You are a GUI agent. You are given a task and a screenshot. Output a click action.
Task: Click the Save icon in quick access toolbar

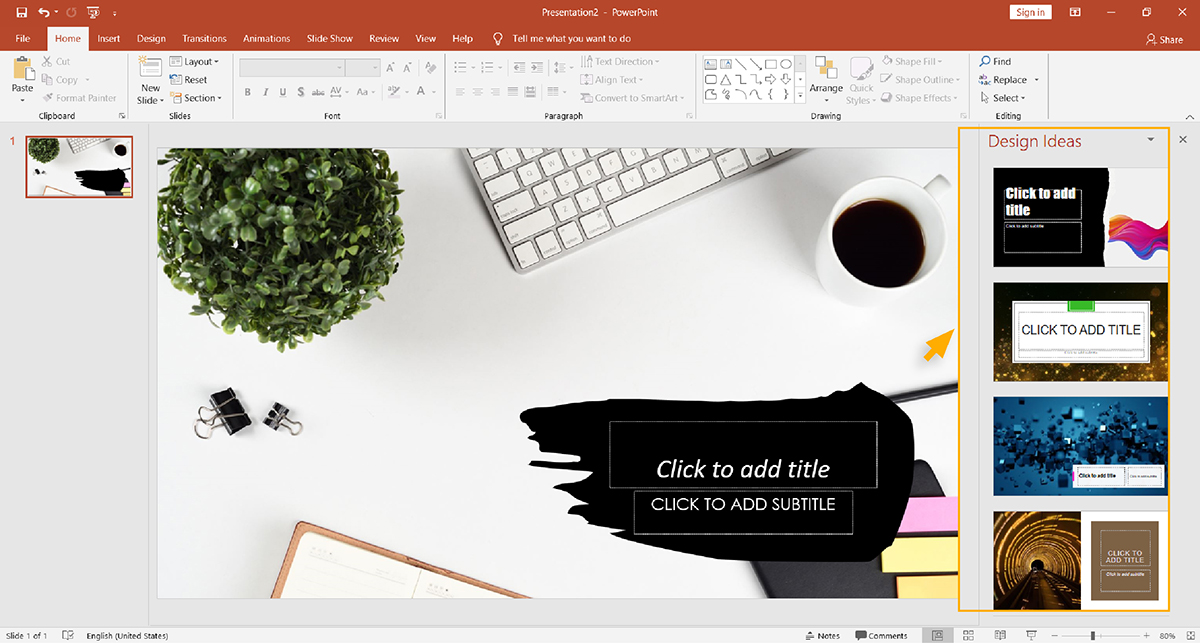tap(21, 12)
